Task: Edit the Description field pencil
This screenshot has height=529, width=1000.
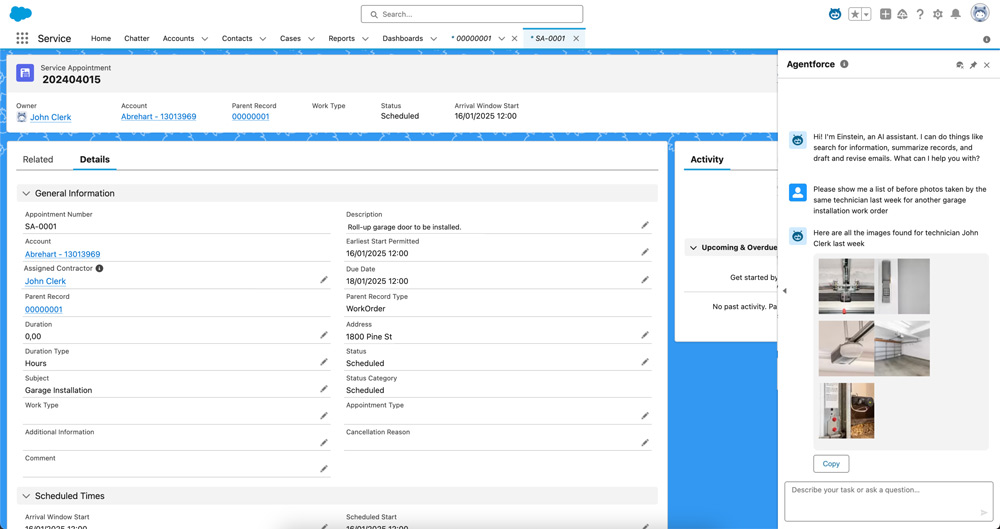Action: [645, 225]
